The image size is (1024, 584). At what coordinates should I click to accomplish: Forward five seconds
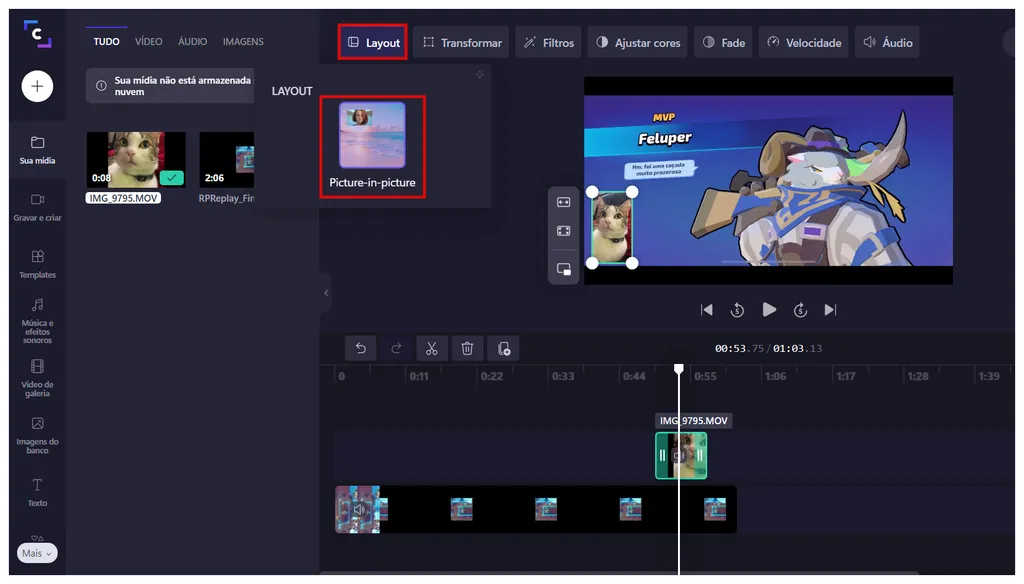[801, 310]
